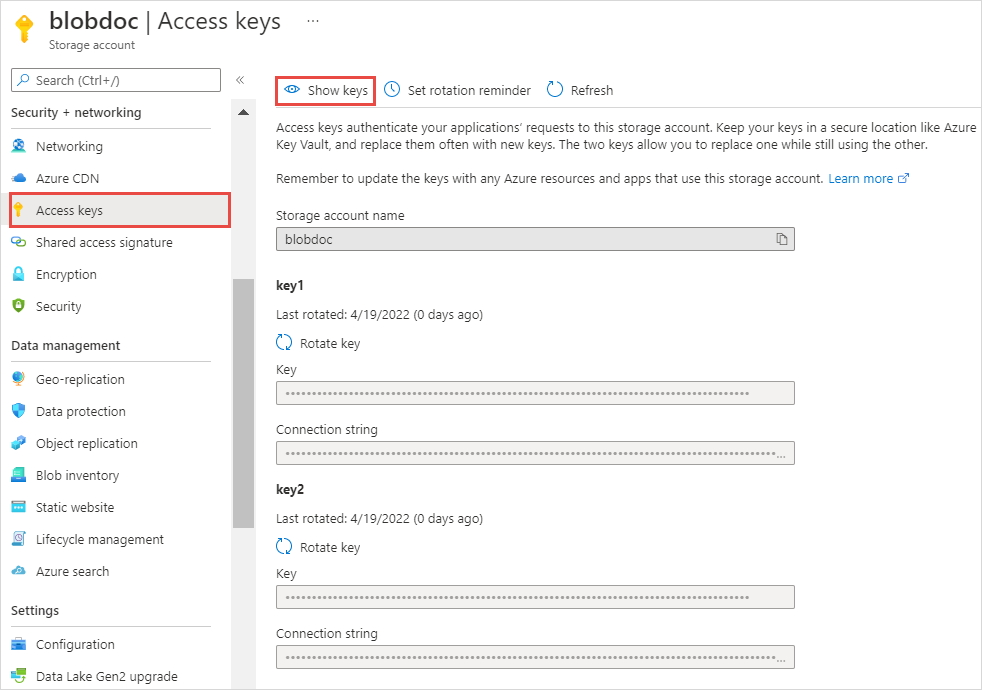This screenshot has height=690, width=982.
Task: Click the Networking icon in sidebar
Action: 19,146
